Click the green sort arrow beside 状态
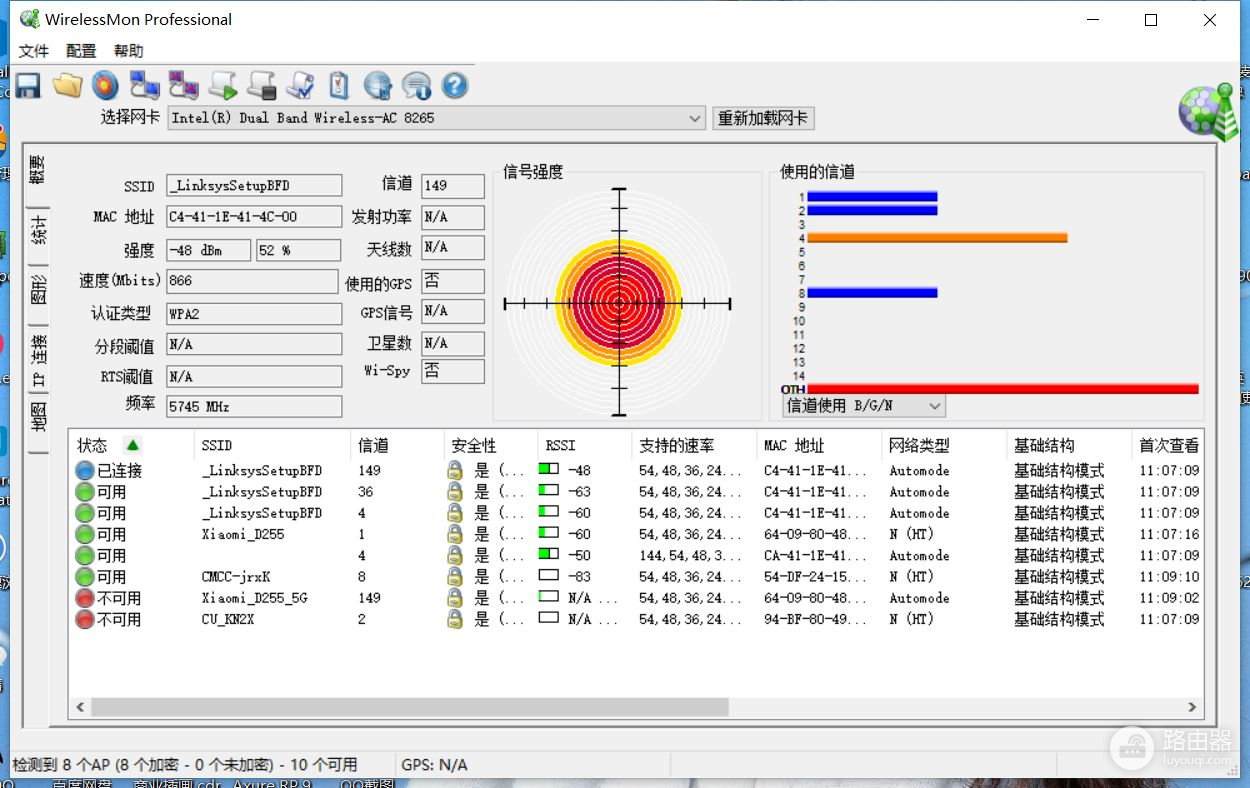Screen dimensions: 1250x788 point(132,445)
